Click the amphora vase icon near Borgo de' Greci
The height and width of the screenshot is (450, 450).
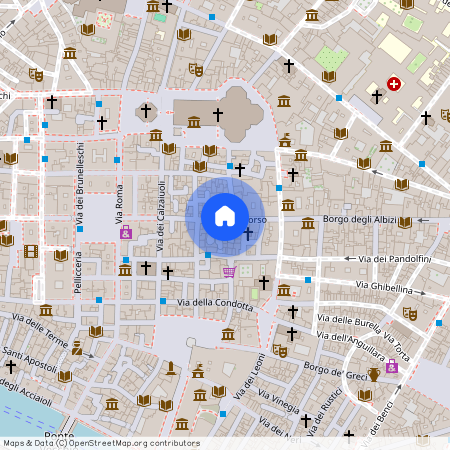tap(374, 375)
